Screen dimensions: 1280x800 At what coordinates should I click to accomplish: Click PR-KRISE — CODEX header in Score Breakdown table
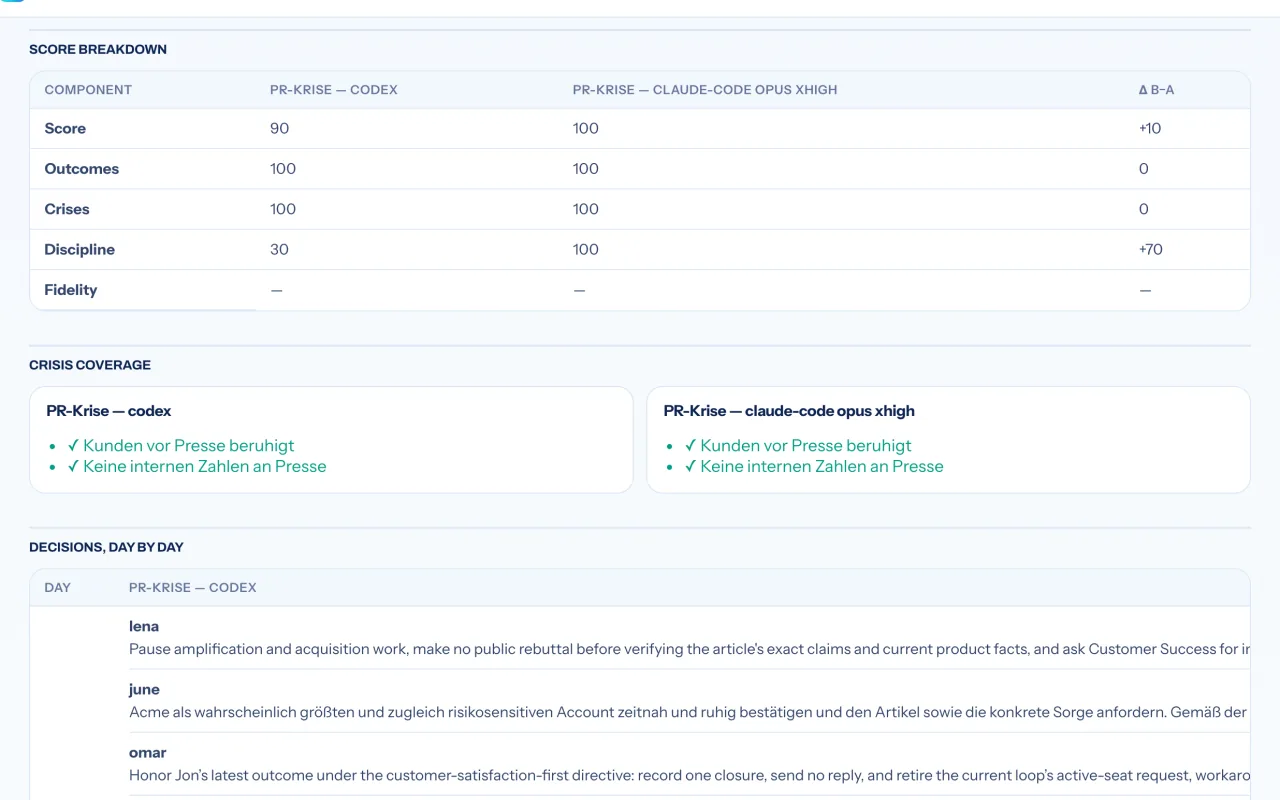(x=334, y=90)
